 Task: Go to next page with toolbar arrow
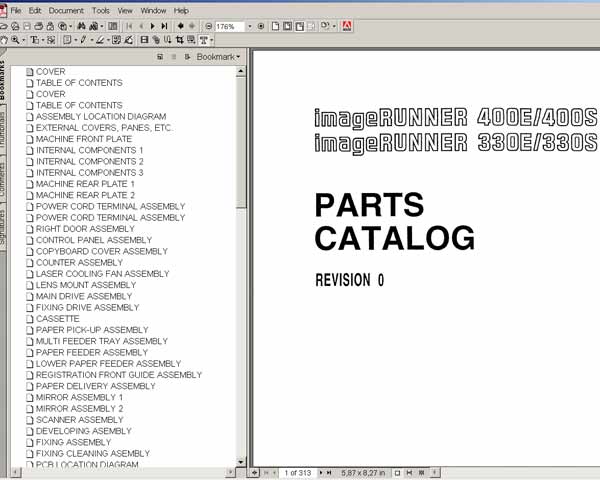152,26
